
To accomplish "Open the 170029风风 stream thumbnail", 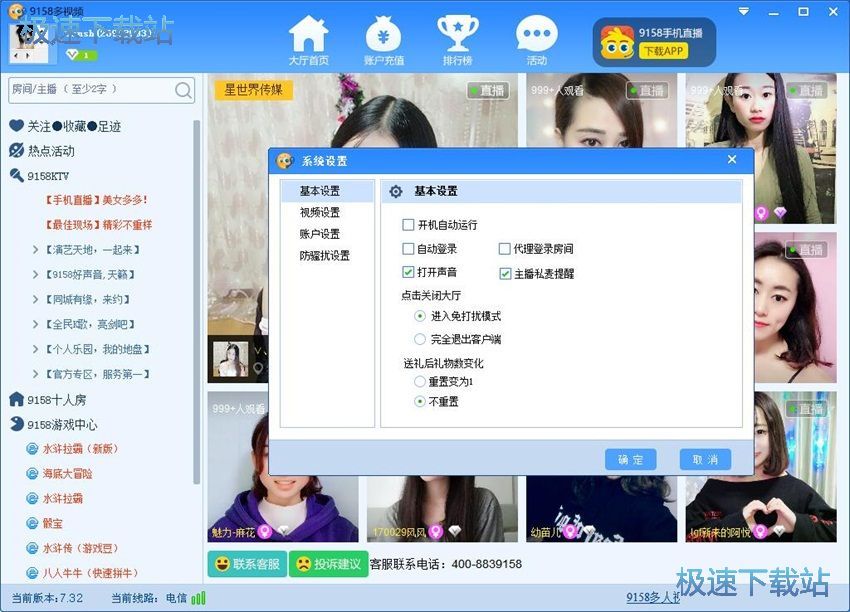I will (x=442, y=510).
